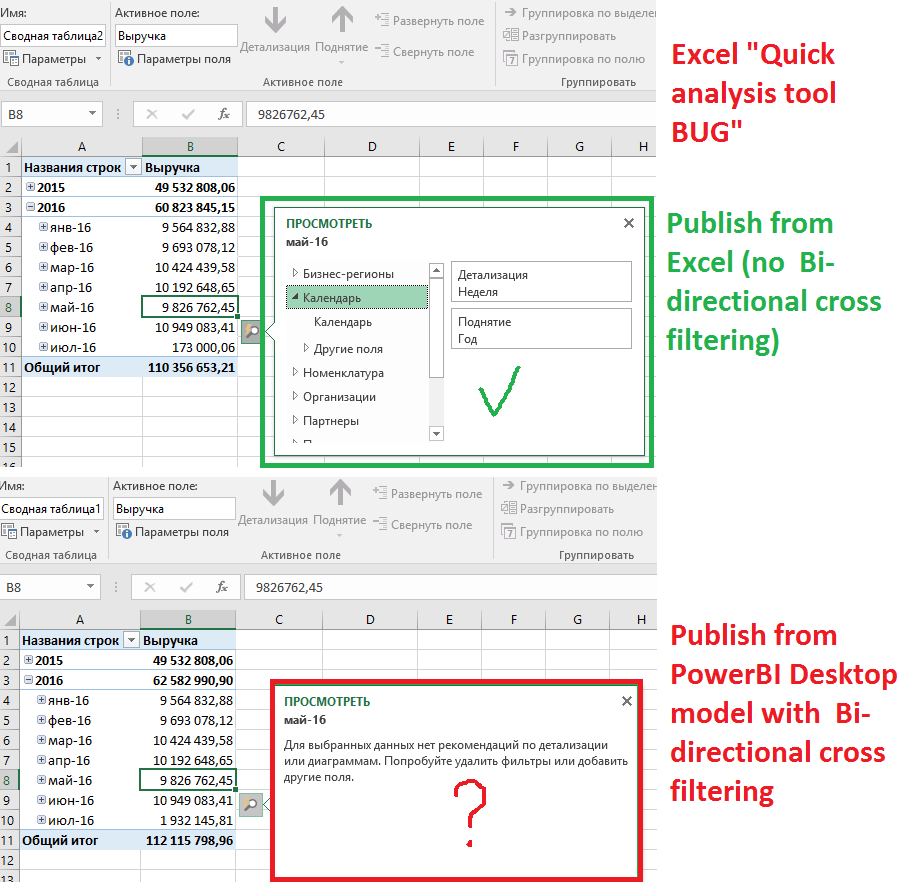Click Разгруппировать in bottom ribbon

coord(557,508)
